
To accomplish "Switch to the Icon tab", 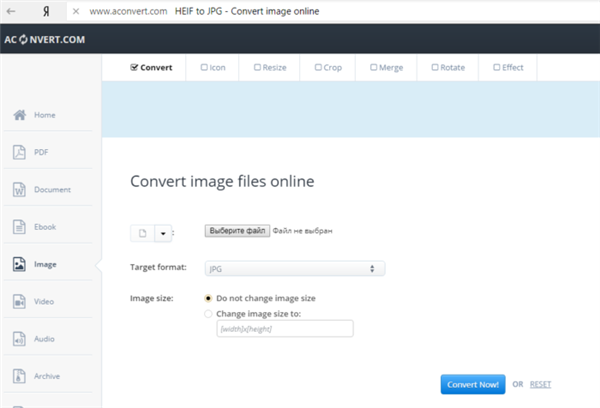I will pyautogui.click(x=213, y=67).
